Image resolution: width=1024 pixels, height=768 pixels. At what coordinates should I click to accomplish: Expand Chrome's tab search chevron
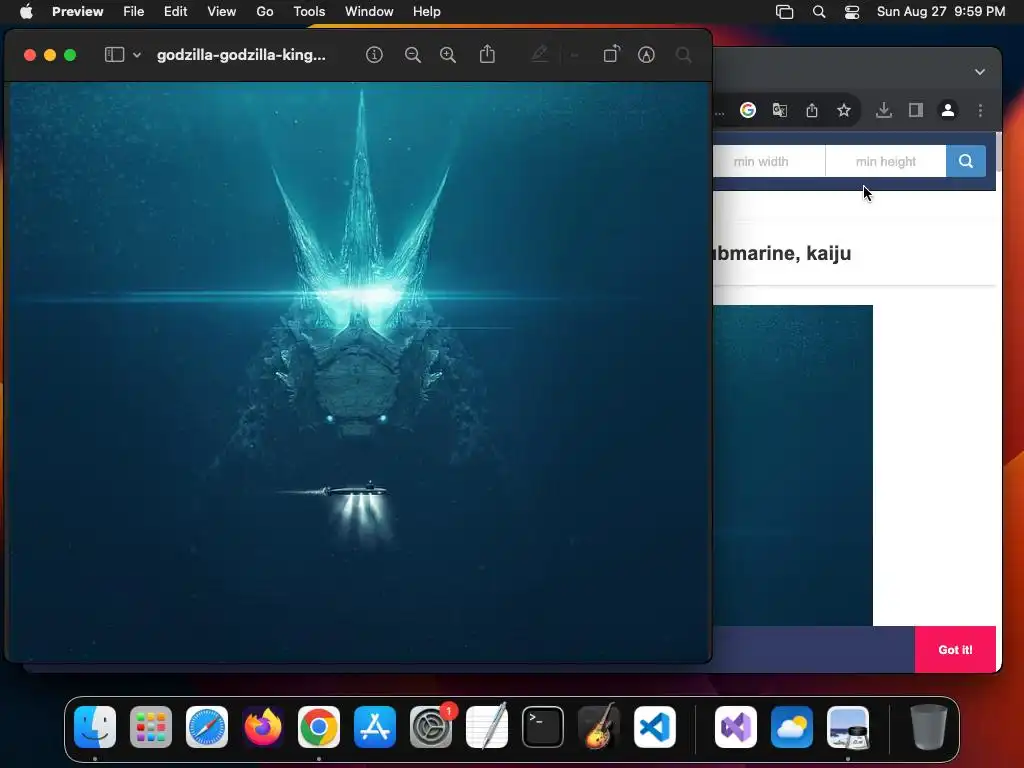(980, 72)
